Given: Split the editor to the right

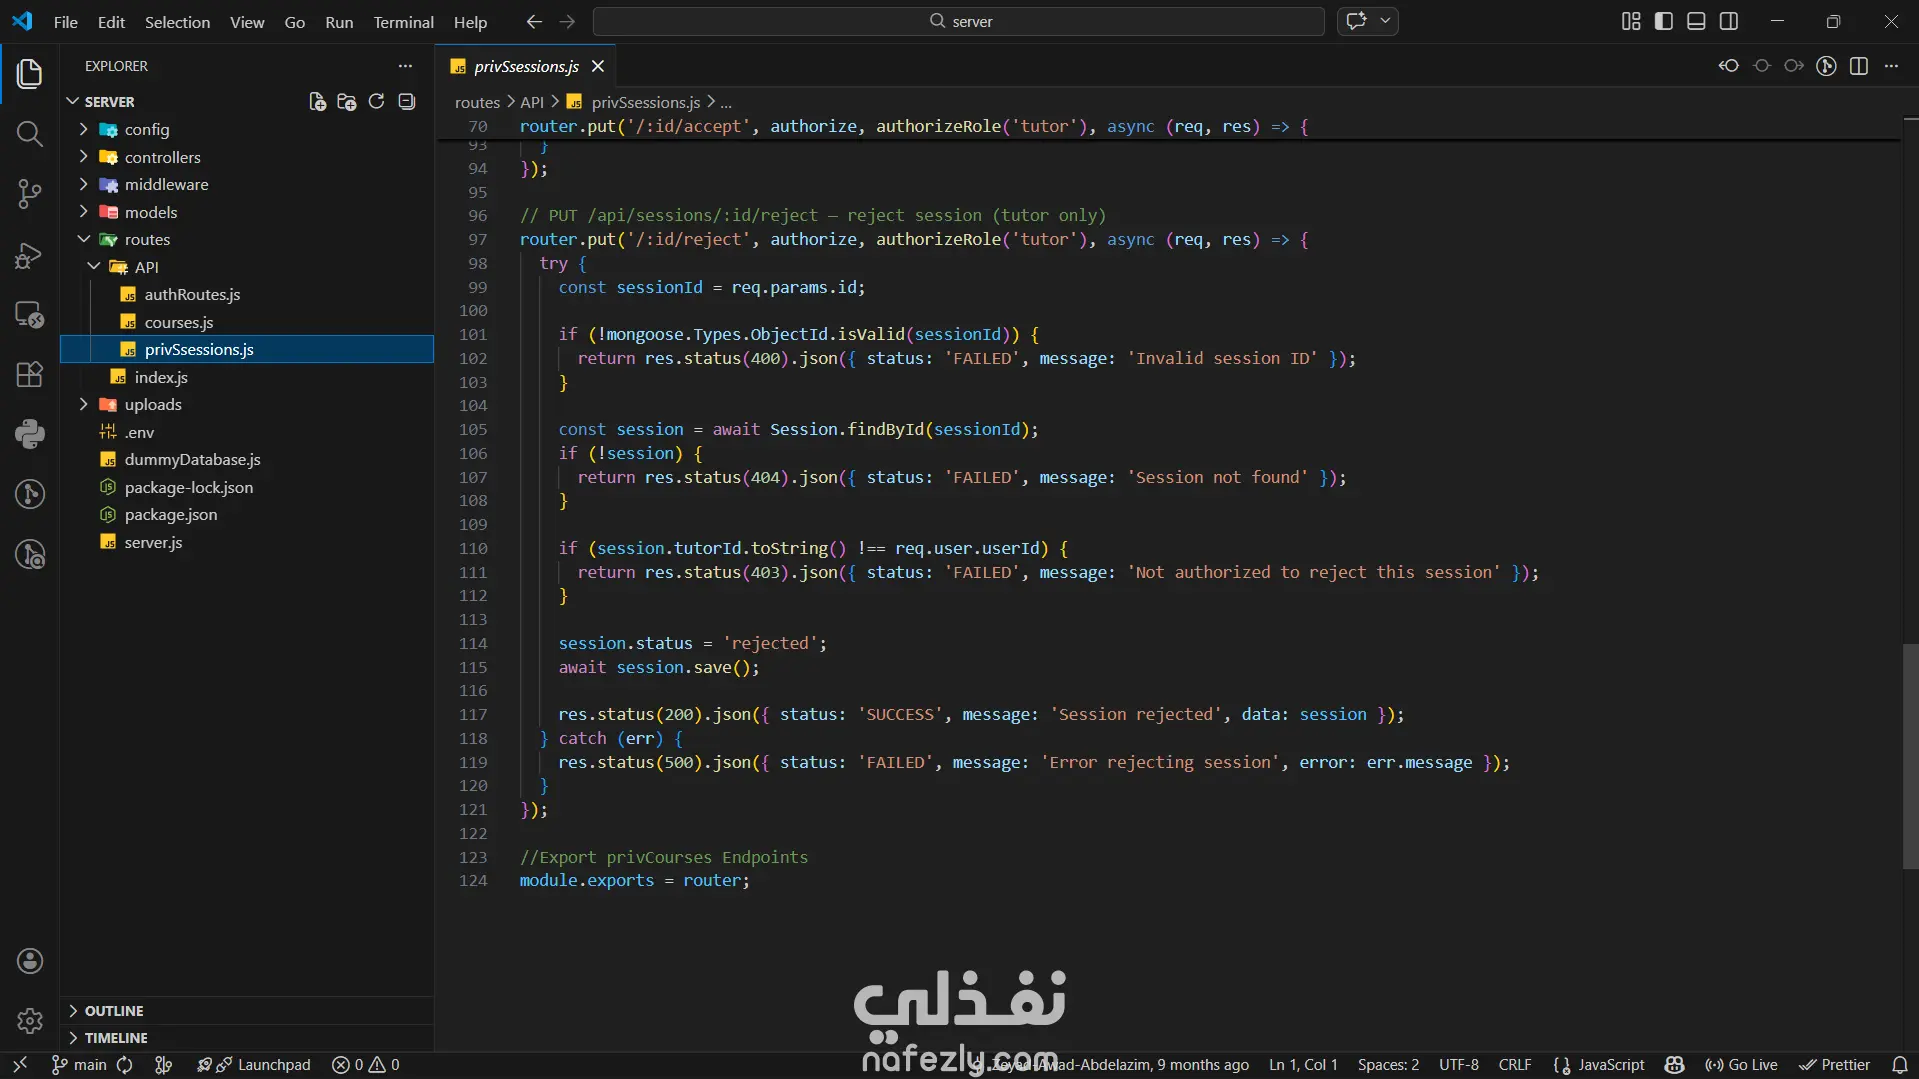Looking at the screenshot, I should pyautogui.click(x=1859, y=66).
